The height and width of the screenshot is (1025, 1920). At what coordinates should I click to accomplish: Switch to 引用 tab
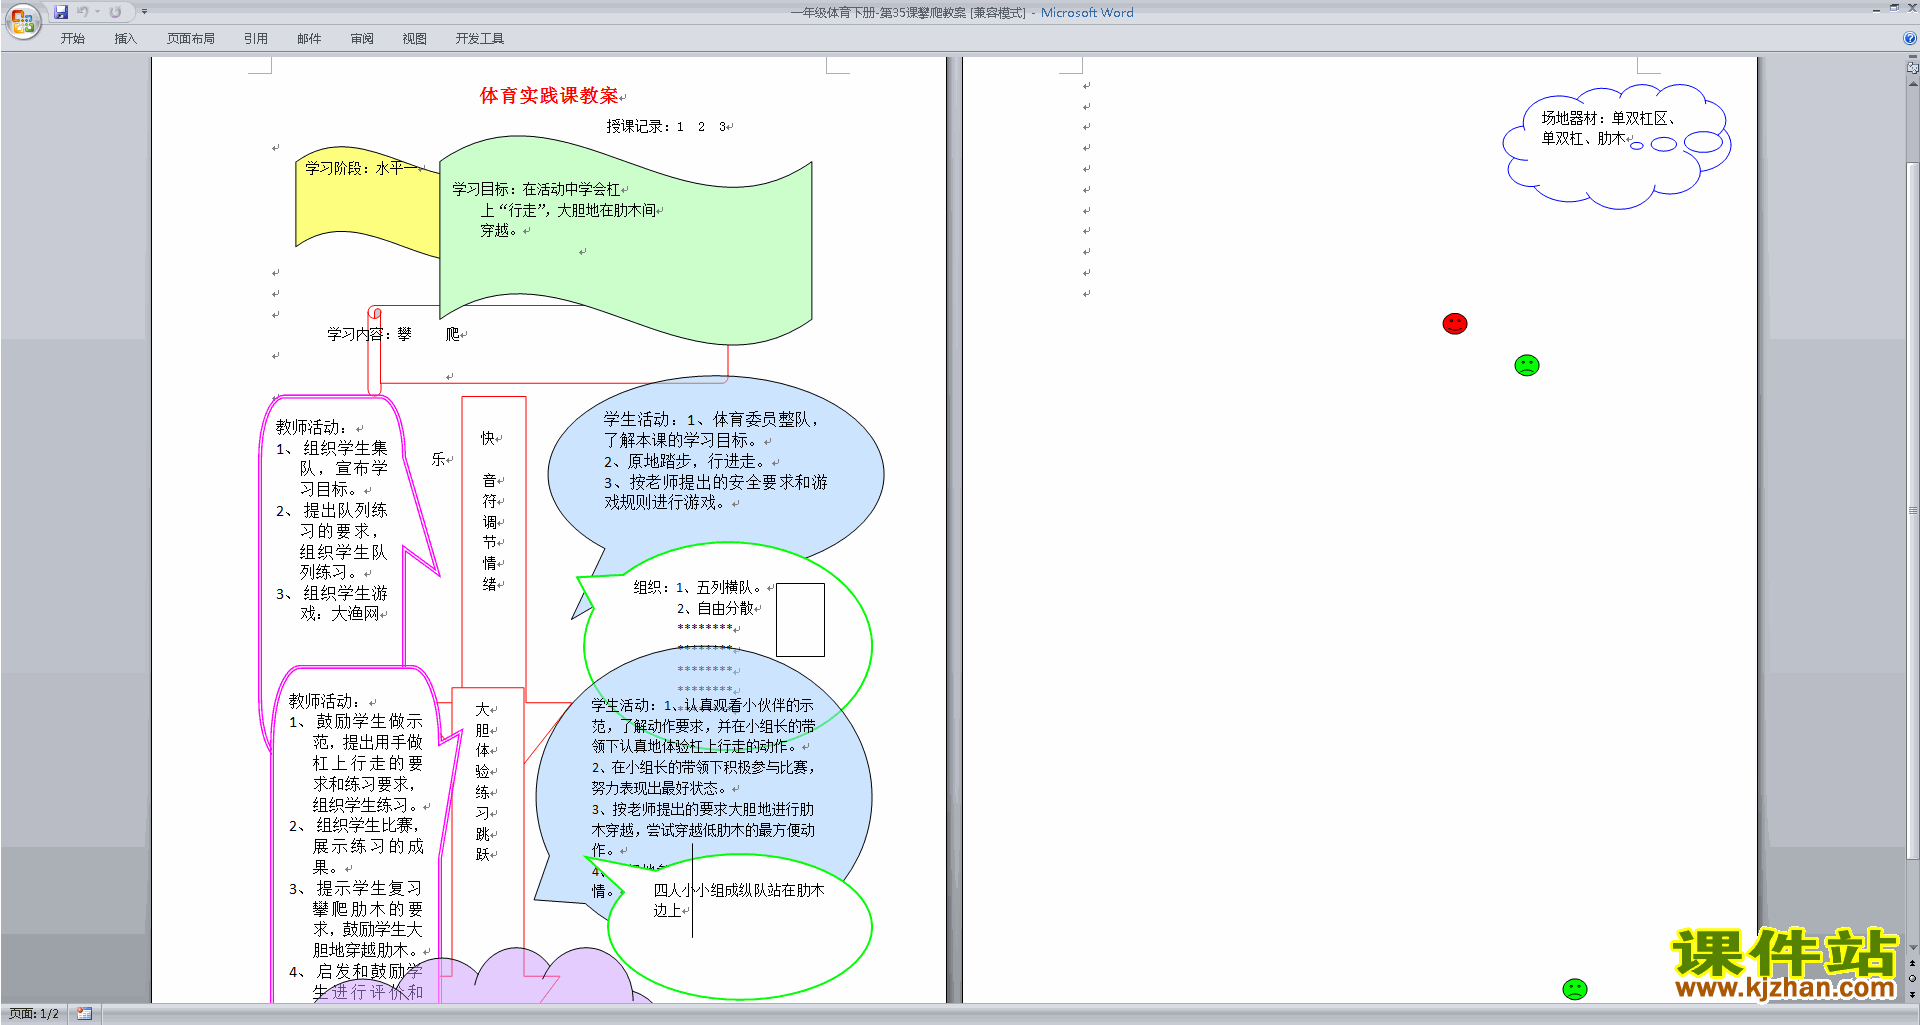click(x=256, y=39)
